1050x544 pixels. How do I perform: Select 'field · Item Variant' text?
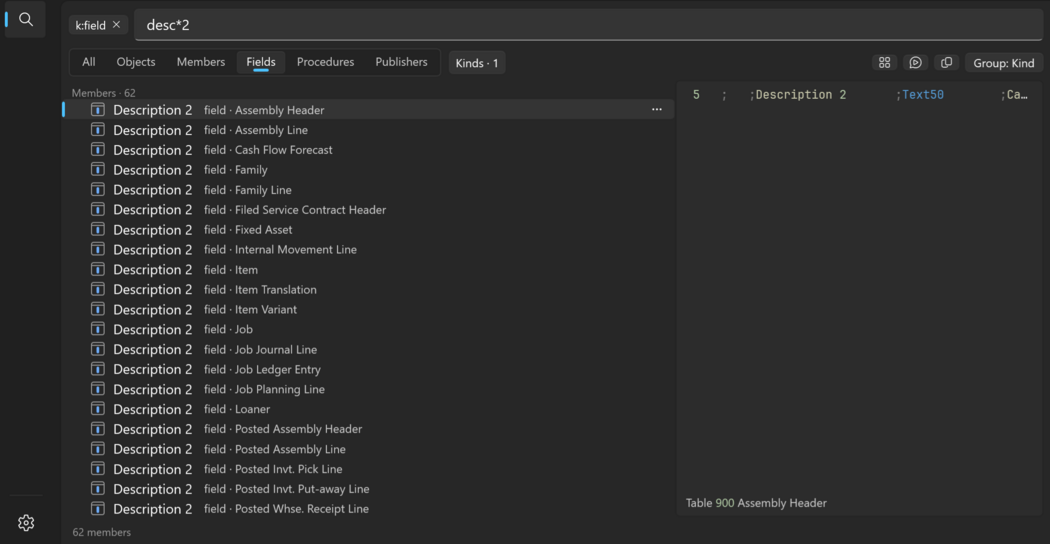(x=250, y=310)
